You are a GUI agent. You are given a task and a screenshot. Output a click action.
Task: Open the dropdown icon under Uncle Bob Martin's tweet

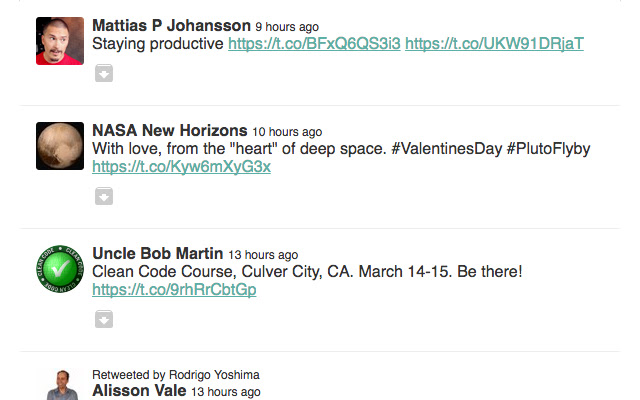pyautogui.click(x=103, y=319)
